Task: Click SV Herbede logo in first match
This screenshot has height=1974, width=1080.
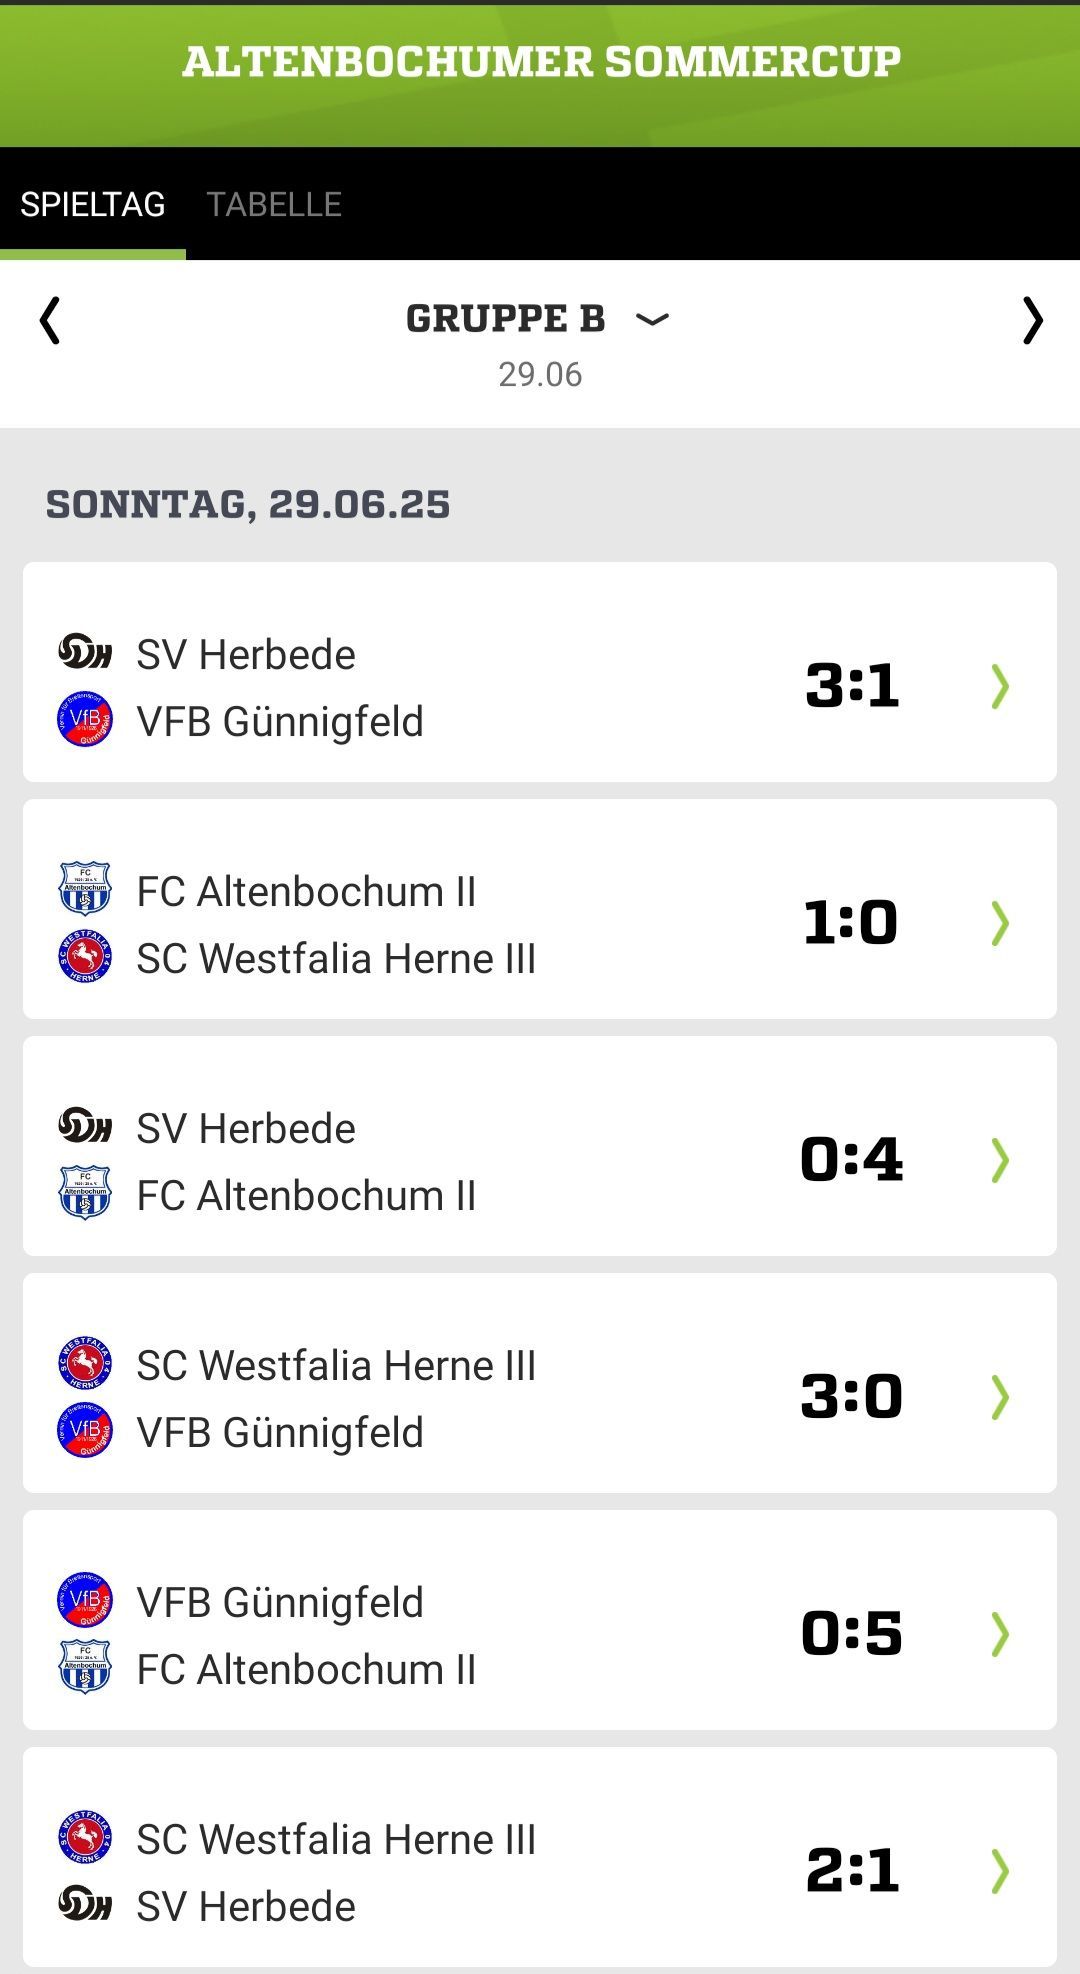Action: (85, 654)
